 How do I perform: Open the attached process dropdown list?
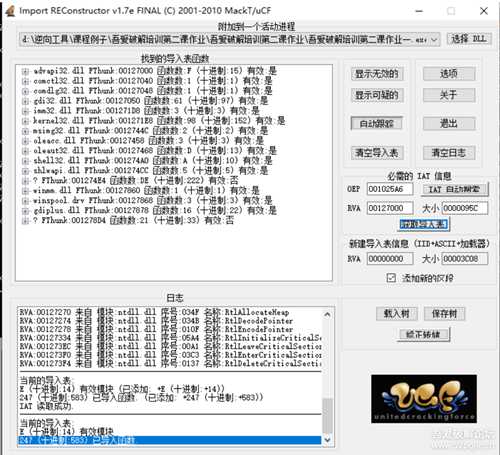pos(434,40)
